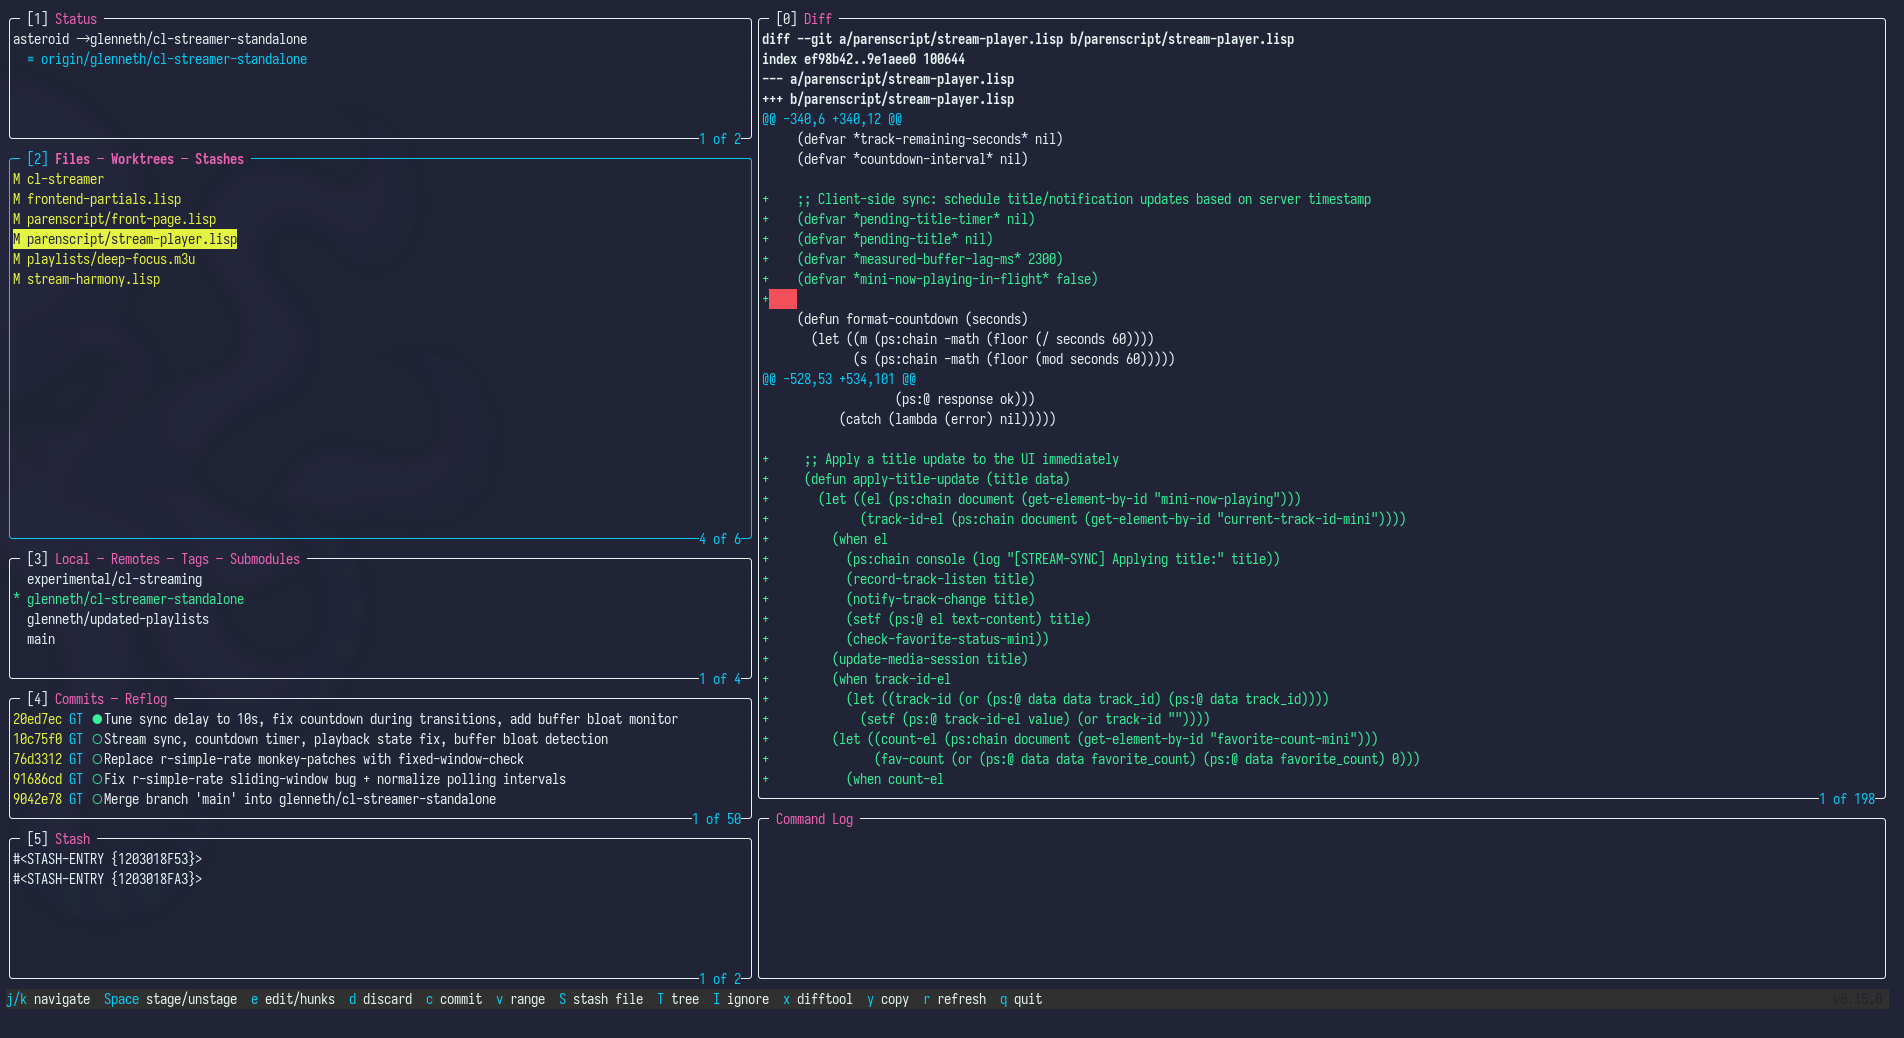This screenshot has height=1038, width=1904.
Task: Switch to the Worktrees tab
Action: 142,159
